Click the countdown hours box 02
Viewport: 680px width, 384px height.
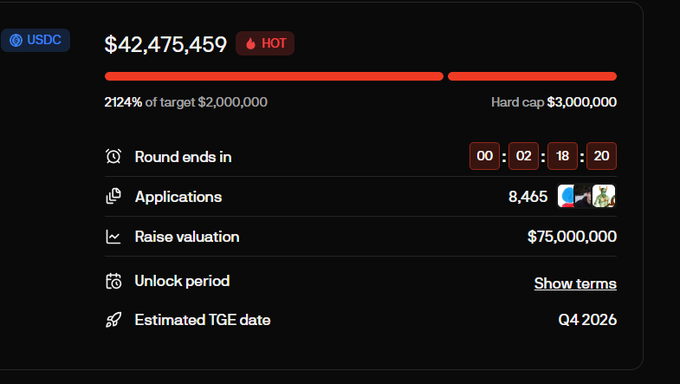click(x=523, y=156)
